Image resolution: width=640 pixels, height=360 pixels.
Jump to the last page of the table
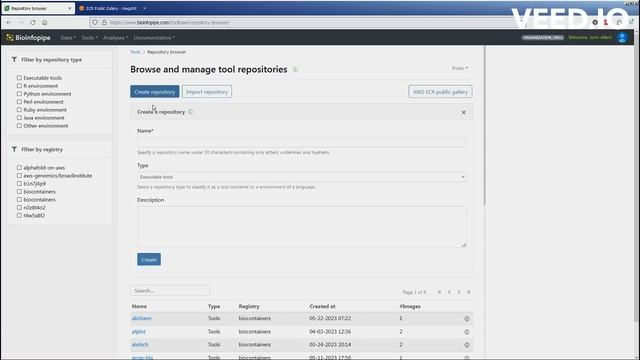tap(469, 292)
